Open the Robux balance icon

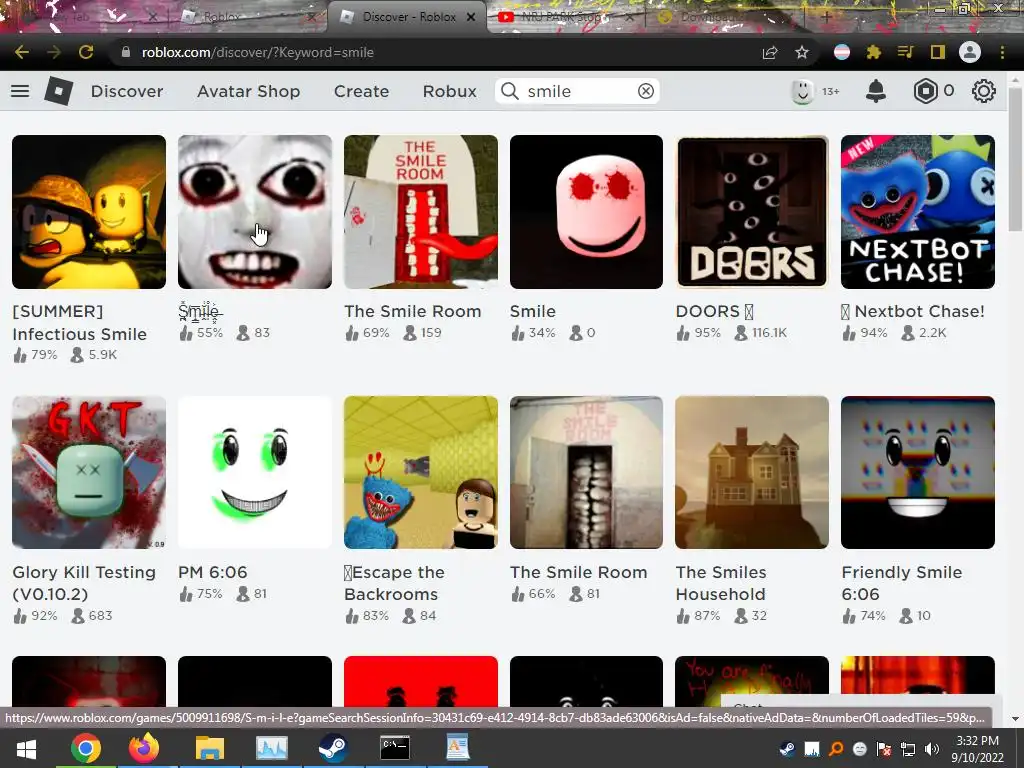point(925,91)
